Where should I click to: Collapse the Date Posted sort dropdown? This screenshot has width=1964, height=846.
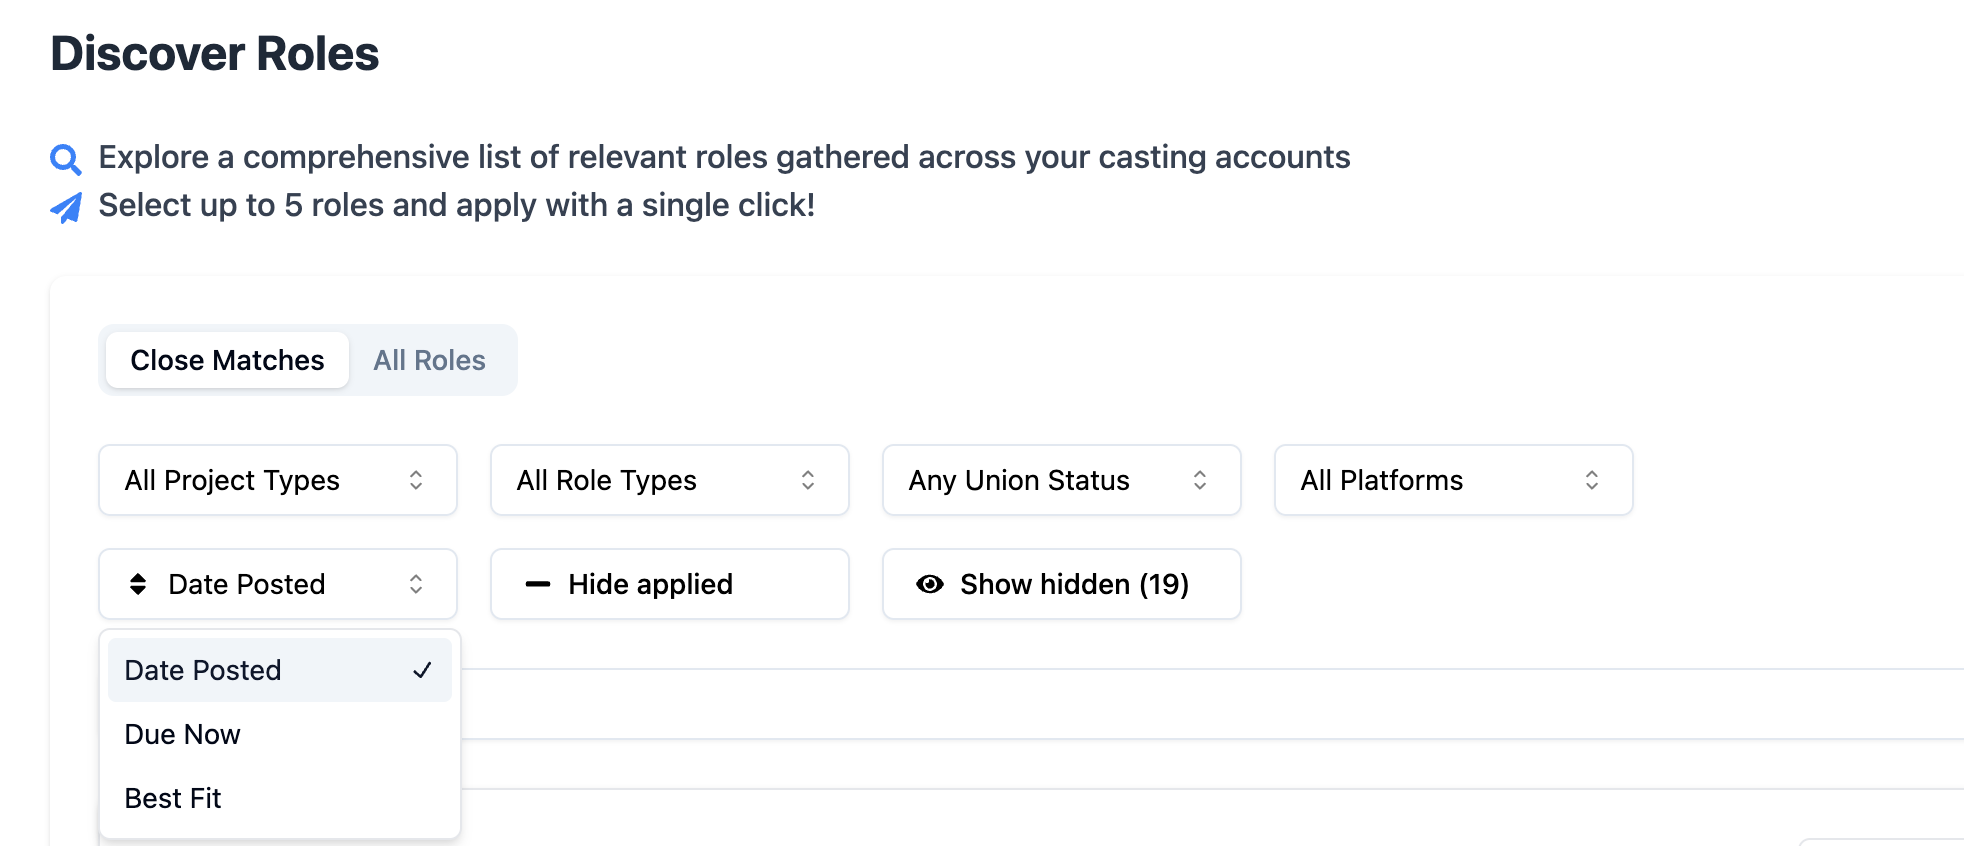277,584
